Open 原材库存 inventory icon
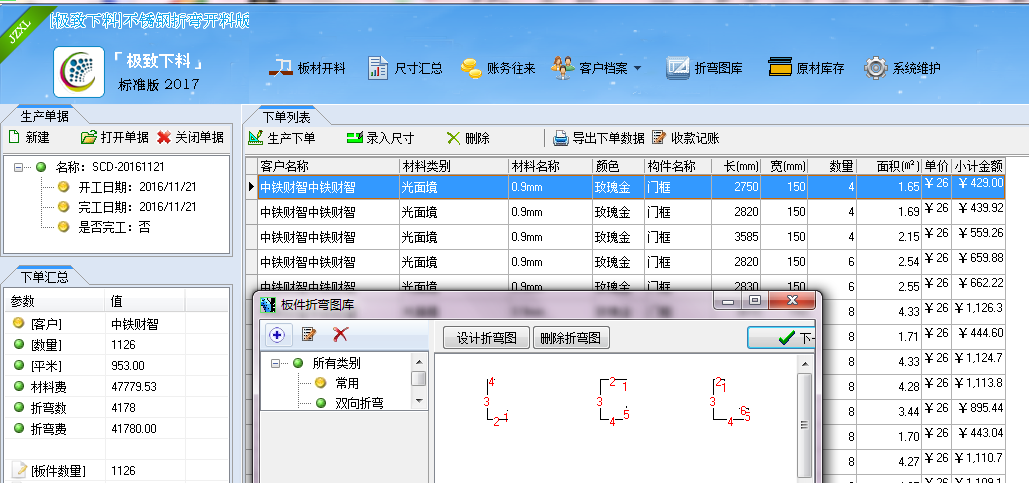The image size is (1029, 483). 780,68
